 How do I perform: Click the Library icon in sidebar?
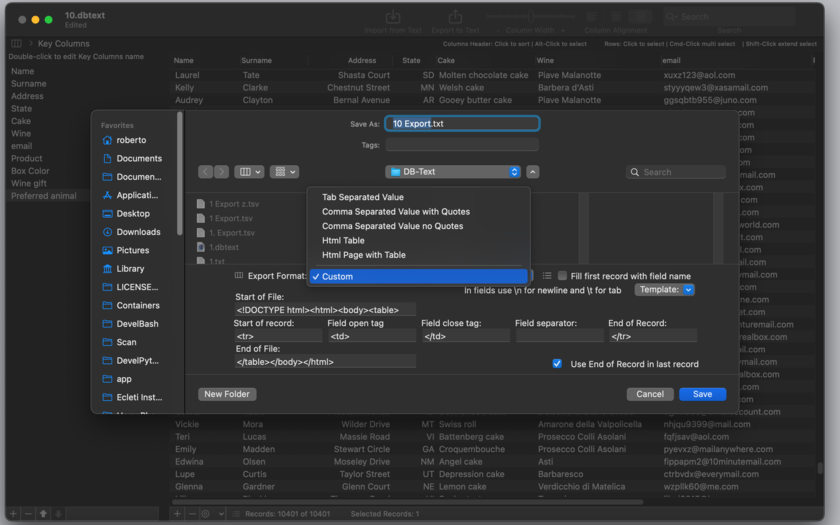tap(107, 269)
